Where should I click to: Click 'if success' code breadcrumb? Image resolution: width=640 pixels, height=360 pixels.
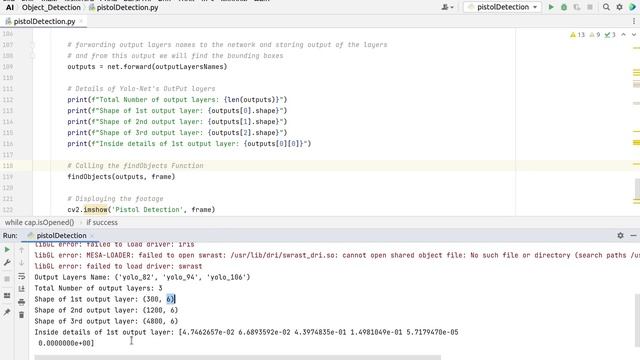(x=102, y=222)
